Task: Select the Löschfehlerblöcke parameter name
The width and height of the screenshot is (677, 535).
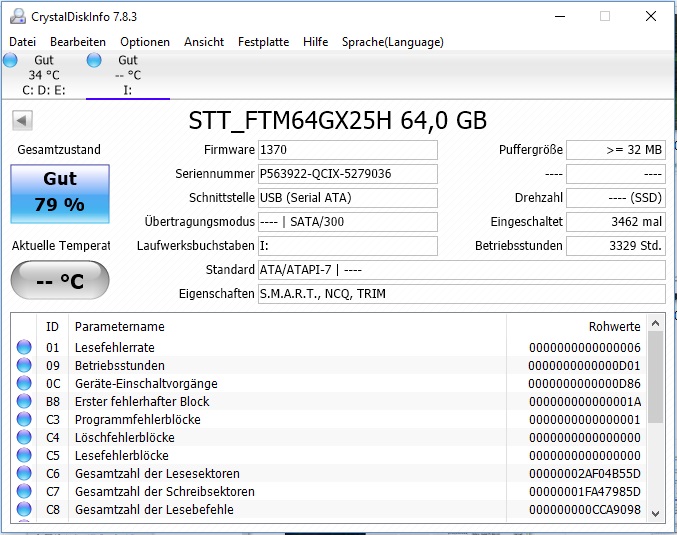Action: [124, 437]
